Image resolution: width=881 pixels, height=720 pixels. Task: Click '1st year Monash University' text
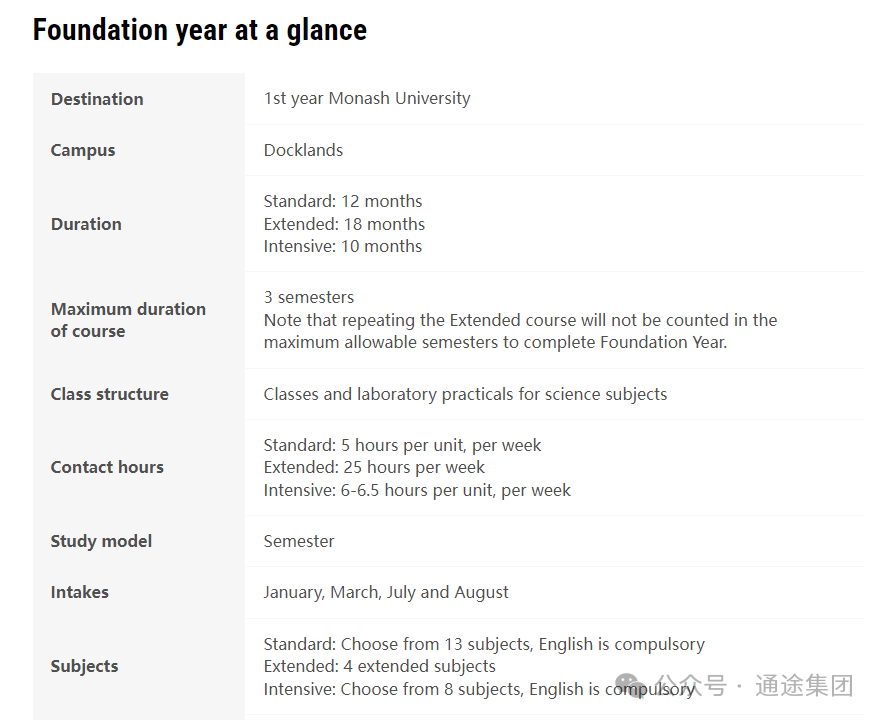[367, 98]
